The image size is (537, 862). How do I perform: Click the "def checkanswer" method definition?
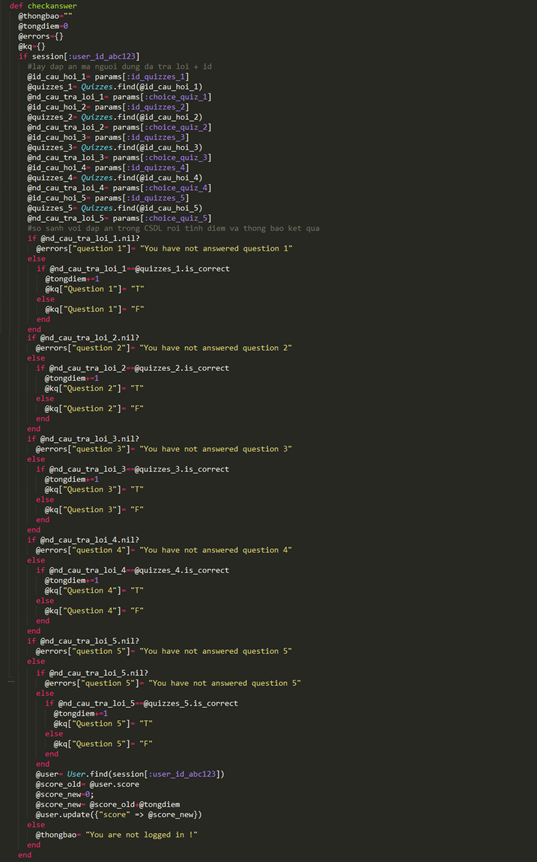point(43,6)
